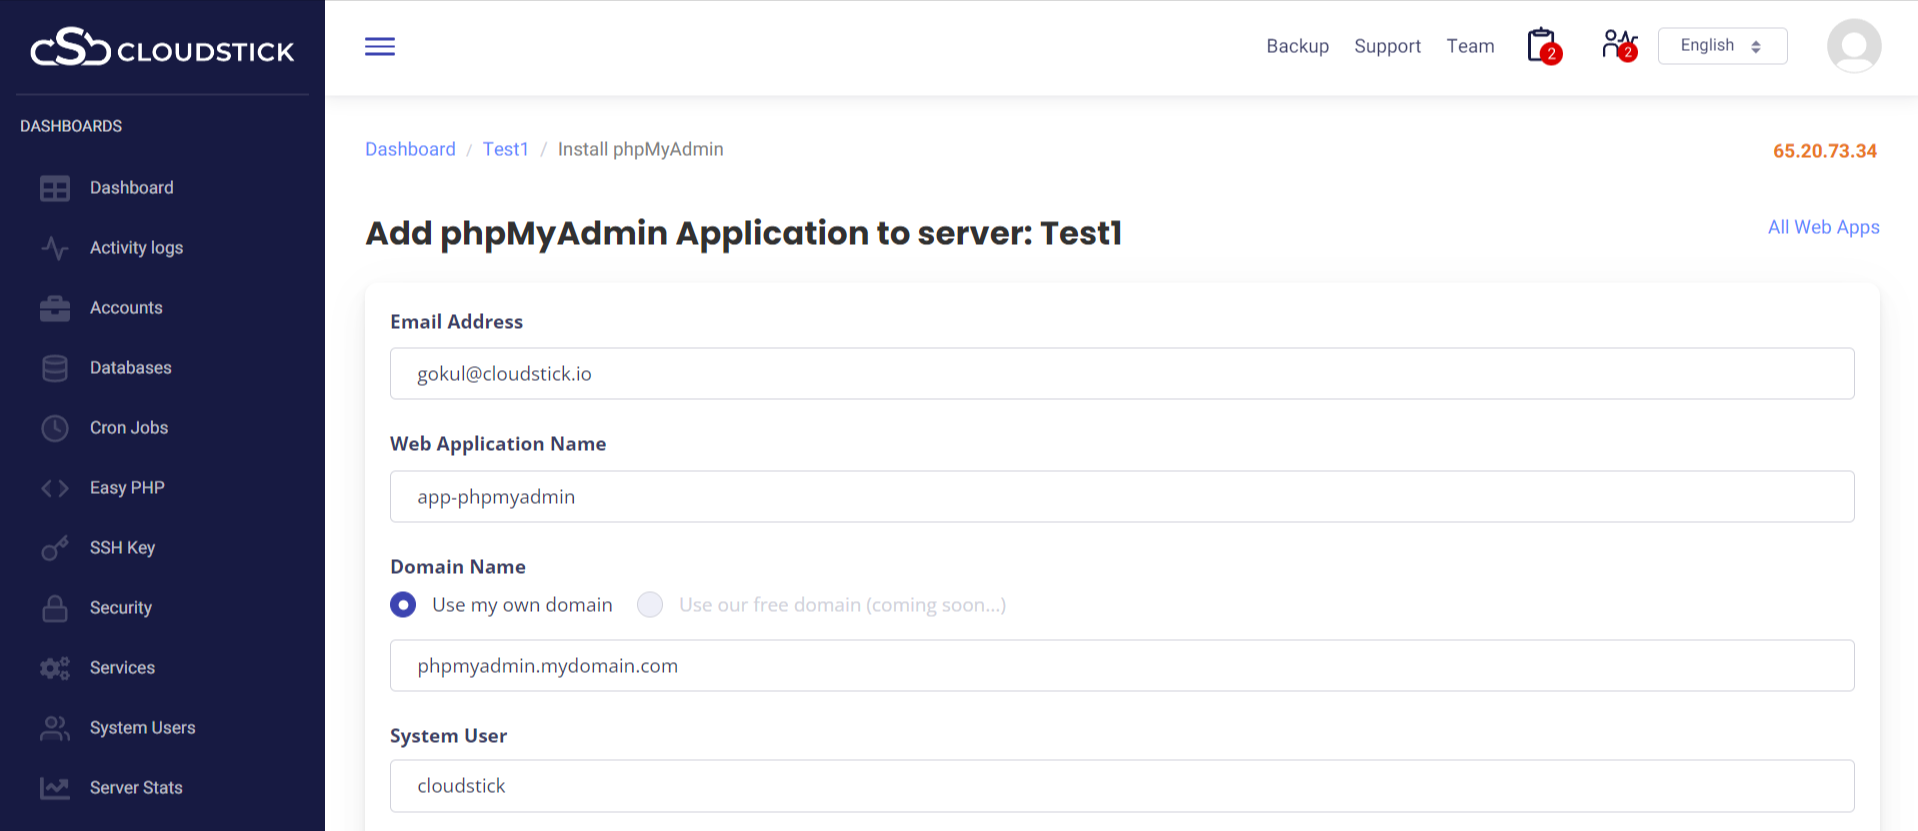Click the hamburger menu icon
This screenshot has width=1918, height=831.
(380, 47)
